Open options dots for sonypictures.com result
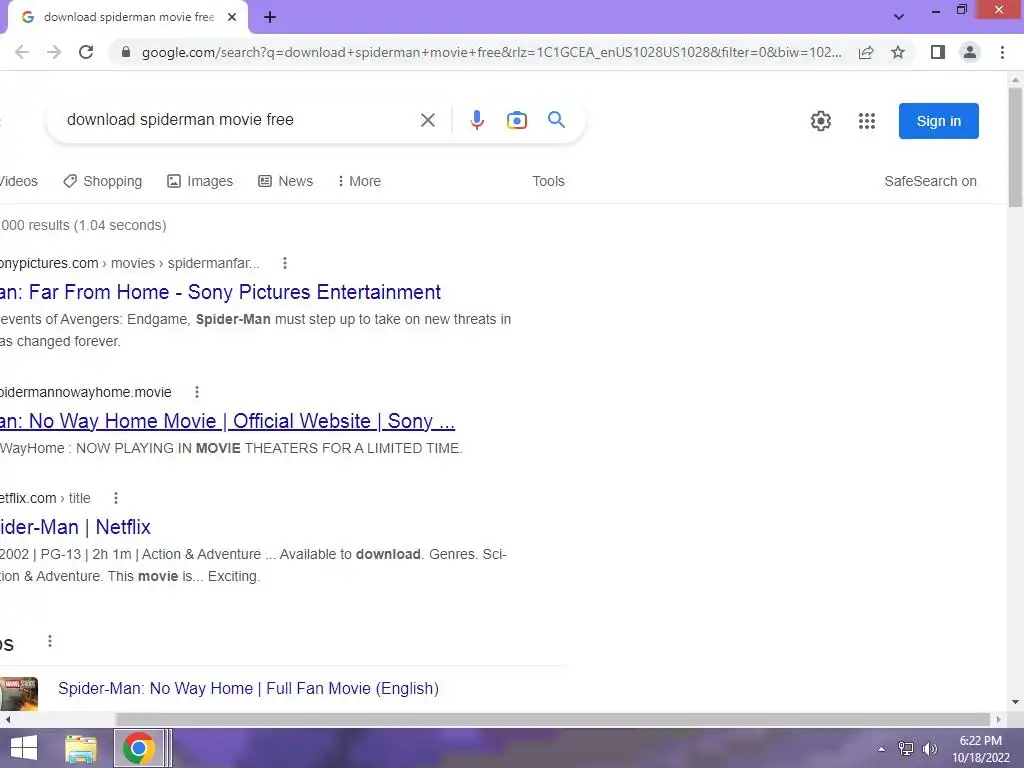Image resolution: width=1024 pixels, height=768 pixels. point(285,263)
